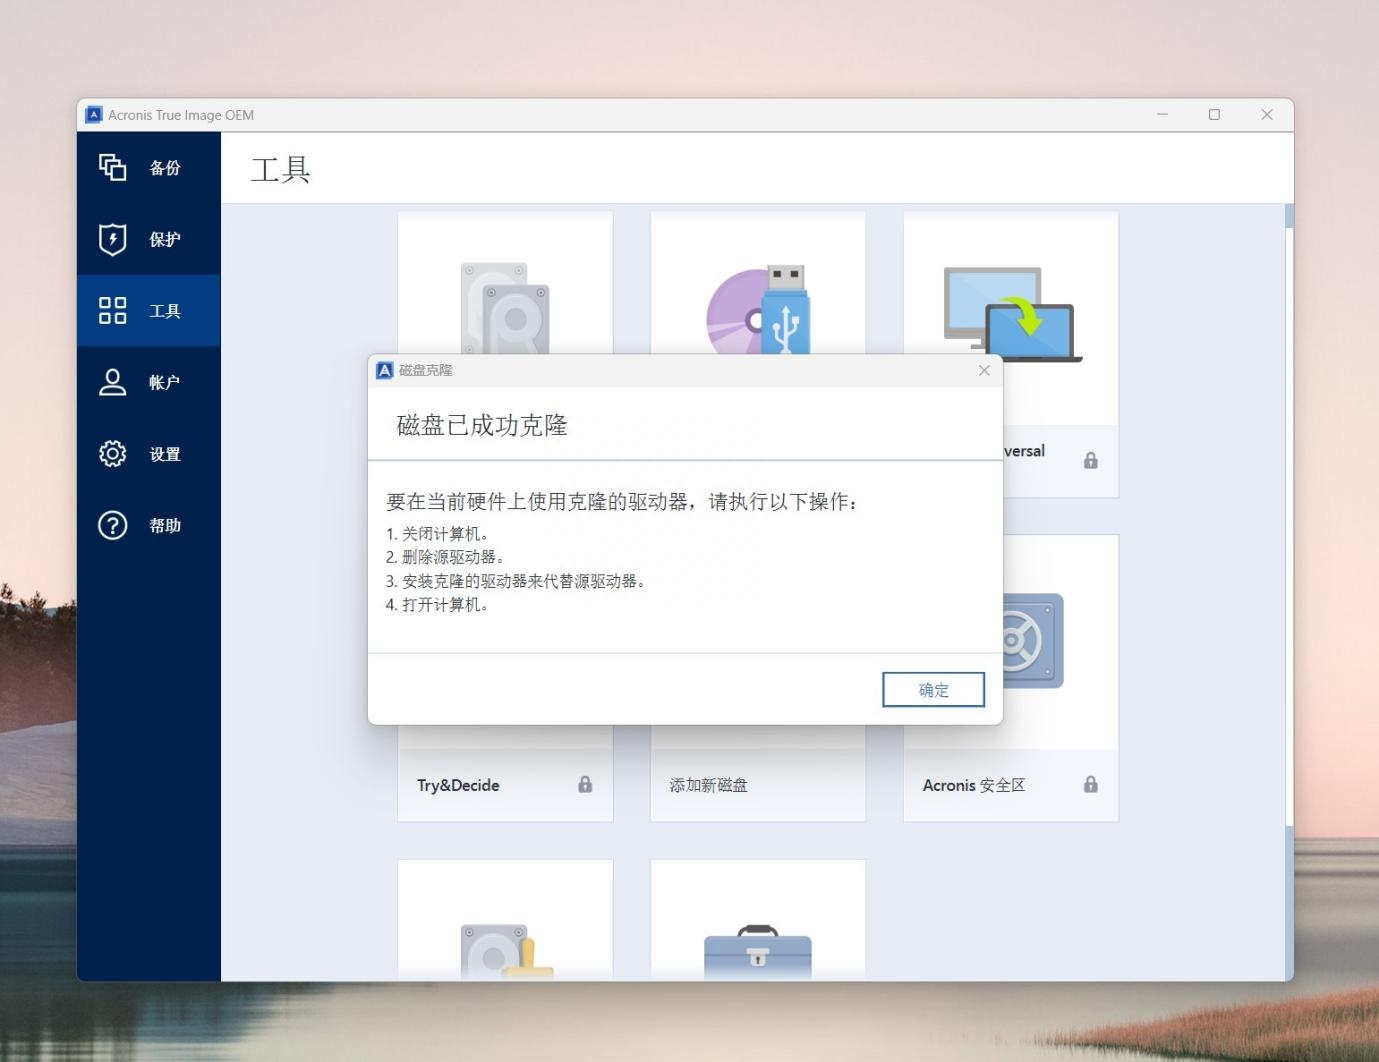Click the shield protection icon
Viewport: 1379px width, 1062px height.
(113, 239)
